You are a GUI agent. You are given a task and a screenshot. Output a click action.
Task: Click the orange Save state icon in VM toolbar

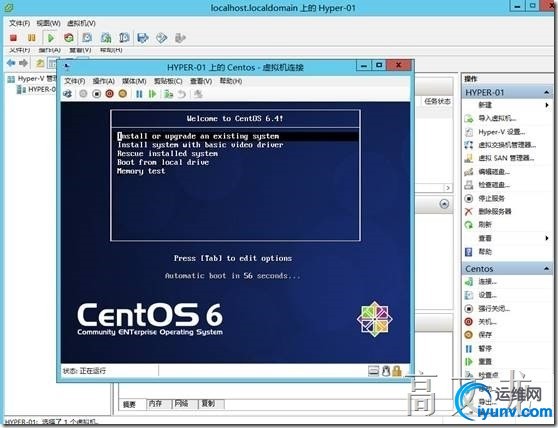[123, 94]
